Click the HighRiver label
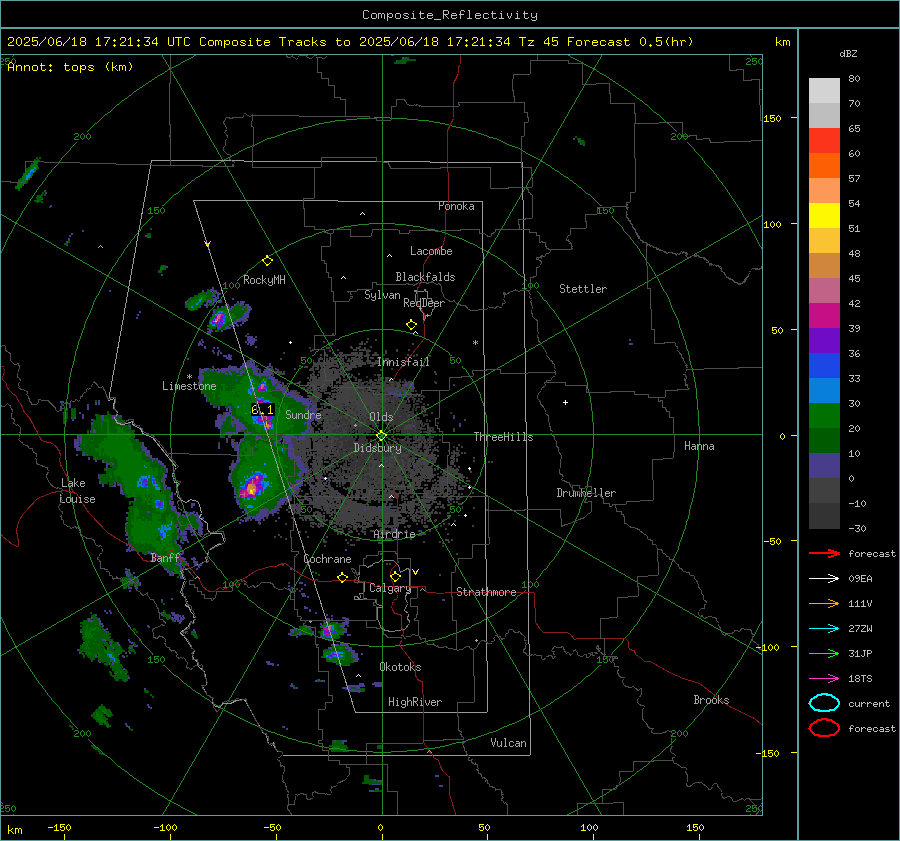 (415, 702)
